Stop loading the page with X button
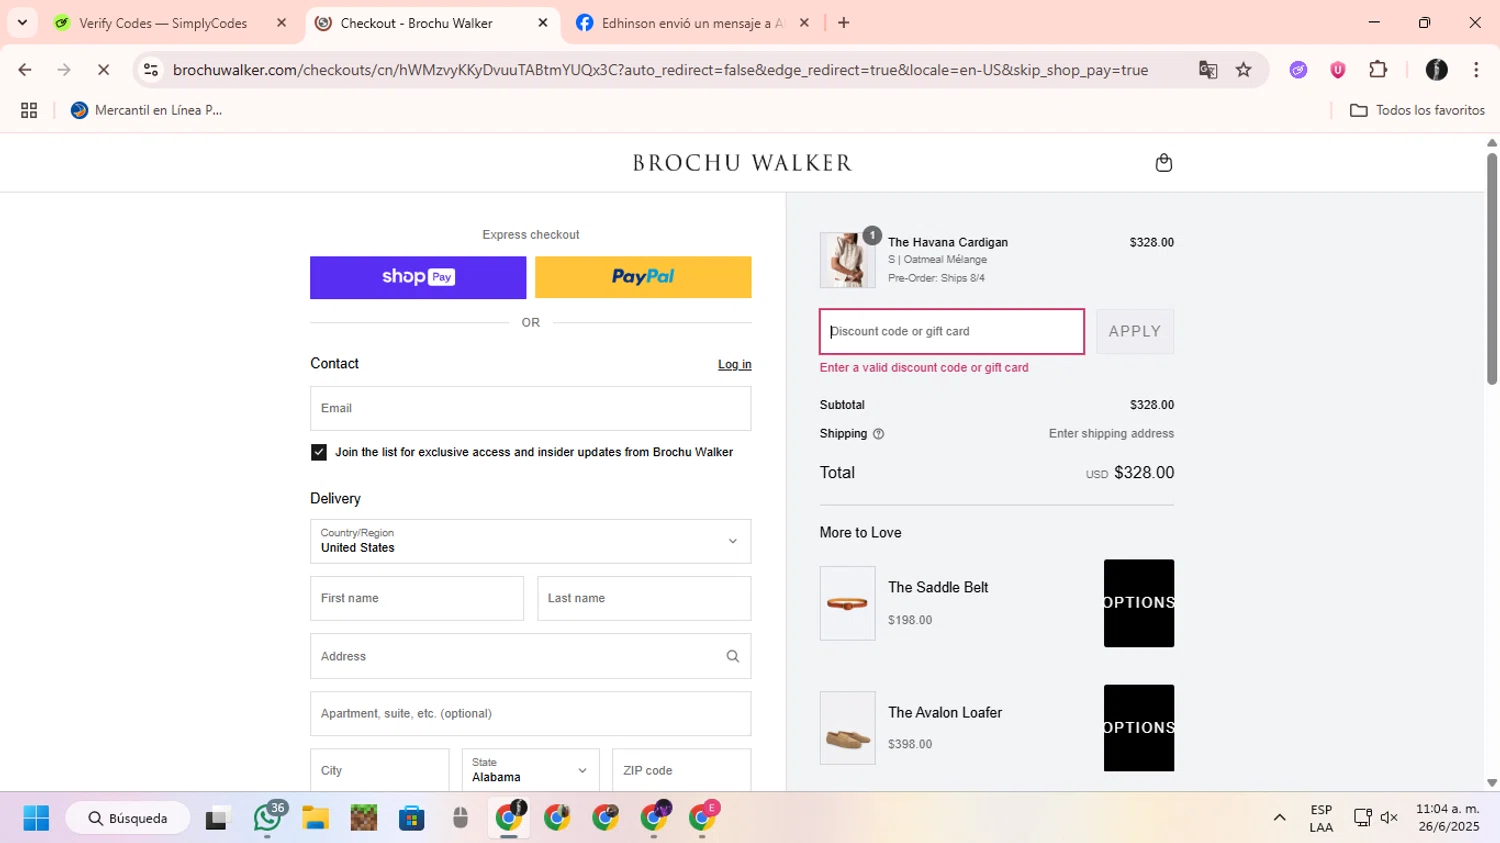This screenshot has height=843, width=1500. [103, 69]
